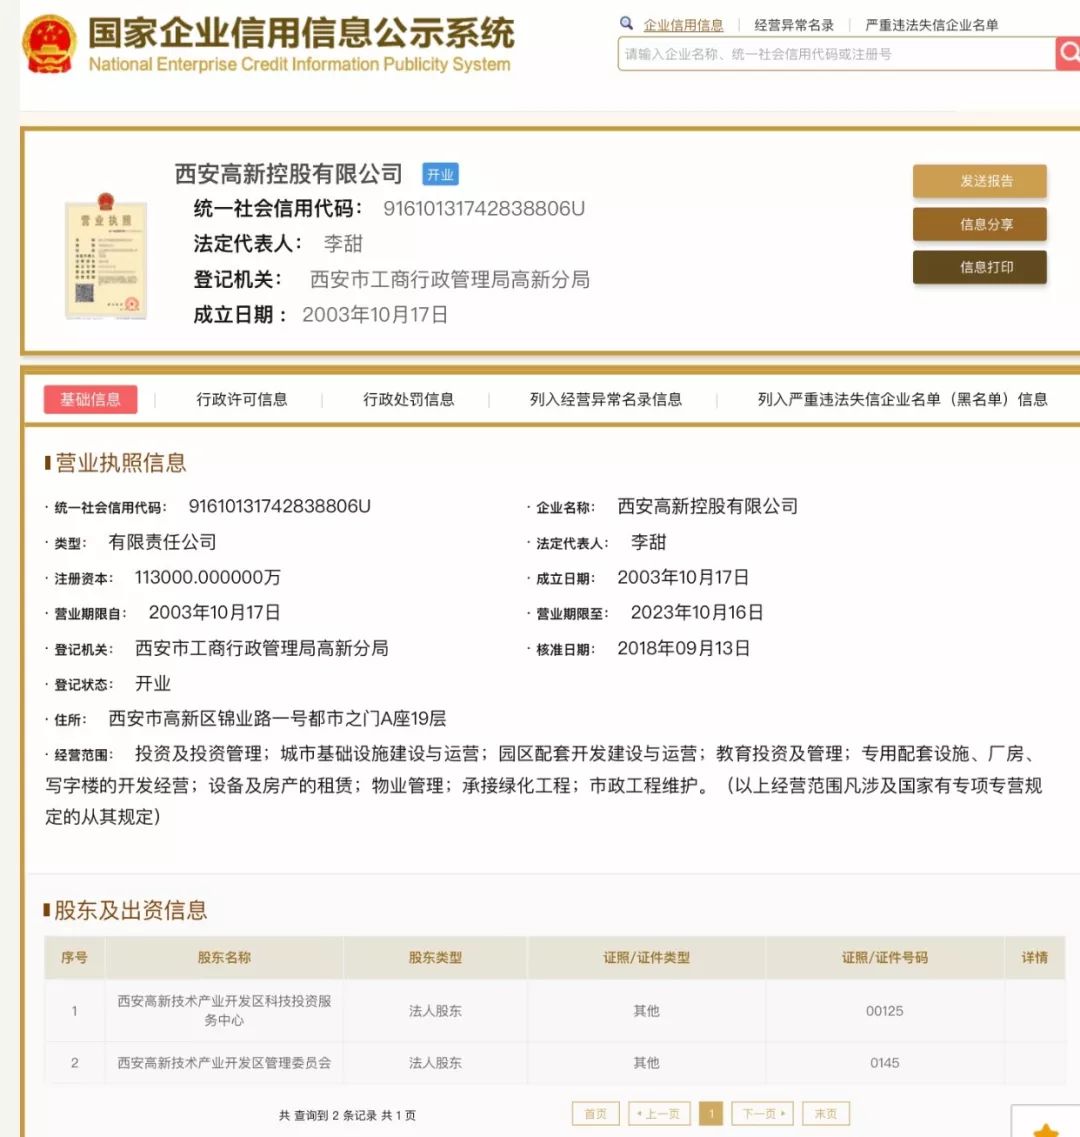Click certificate number 0145
Viewport: 1080px width, 1137px height.
coord(884,1063)
